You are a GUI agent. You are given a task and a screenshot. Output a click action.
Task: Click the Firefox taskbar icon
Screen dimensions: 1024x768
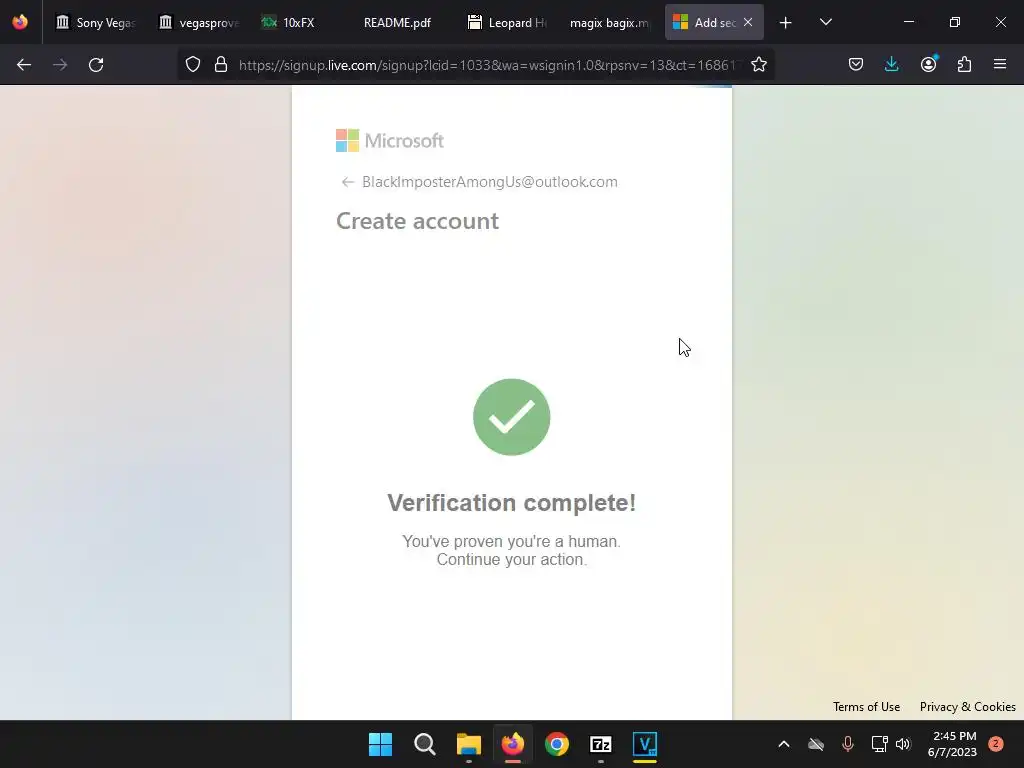coord(513,744)
